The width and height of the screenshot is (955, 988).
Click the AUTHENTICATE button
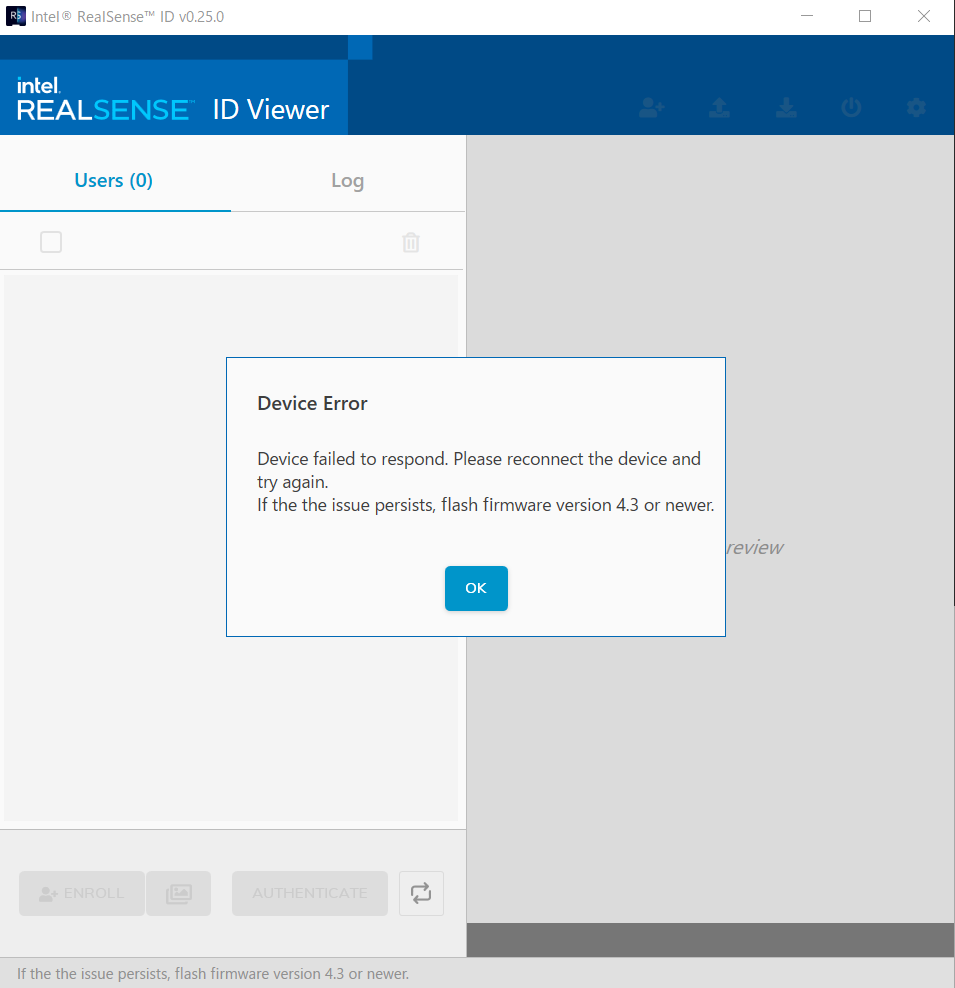[x=310, y=893]
